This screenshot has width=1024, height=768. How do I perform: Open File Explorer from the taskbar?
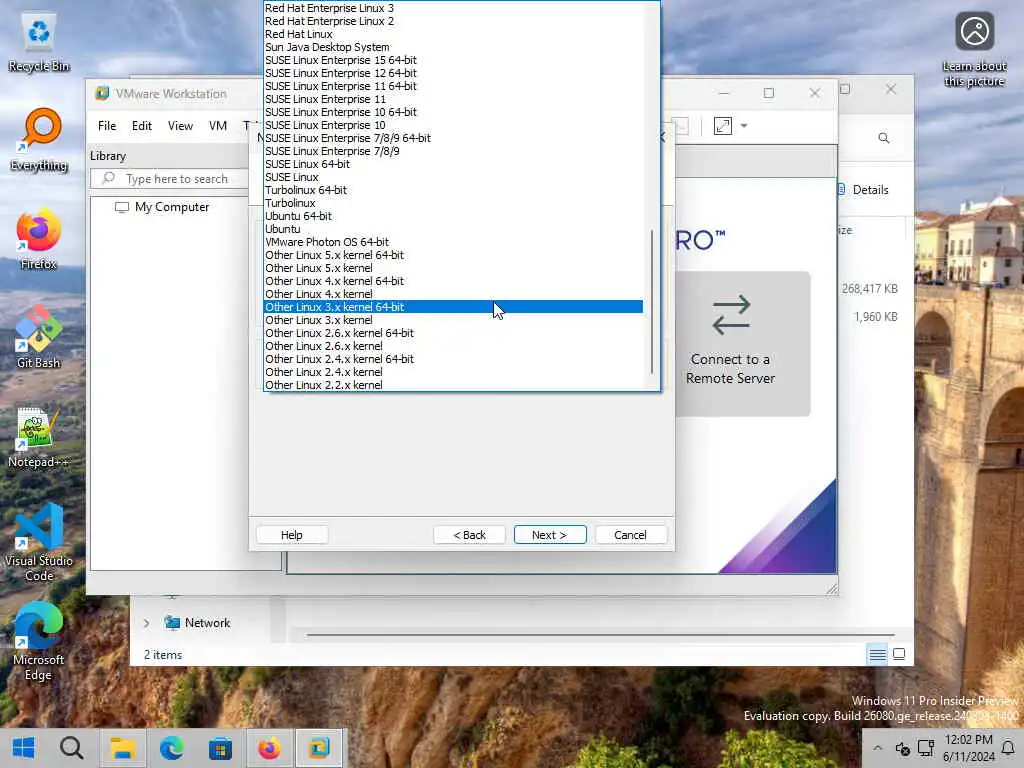click(122, 748)
